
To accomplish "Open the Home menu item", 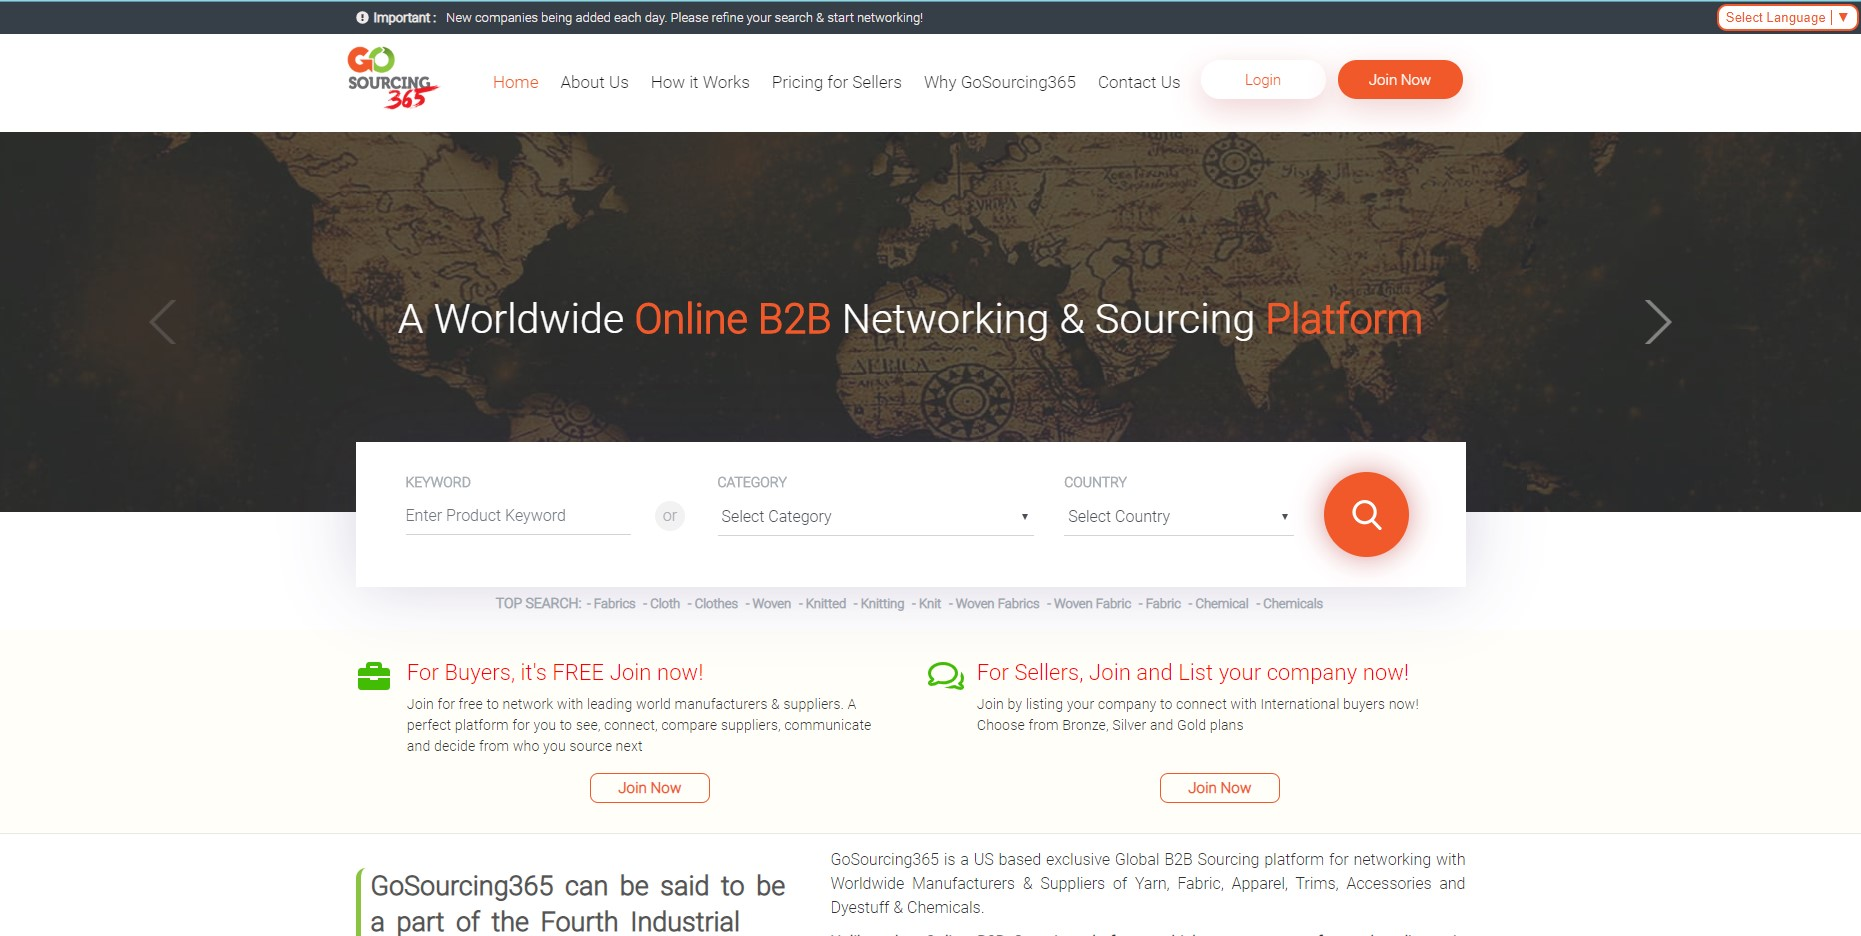I will click(x=516, y=82).
